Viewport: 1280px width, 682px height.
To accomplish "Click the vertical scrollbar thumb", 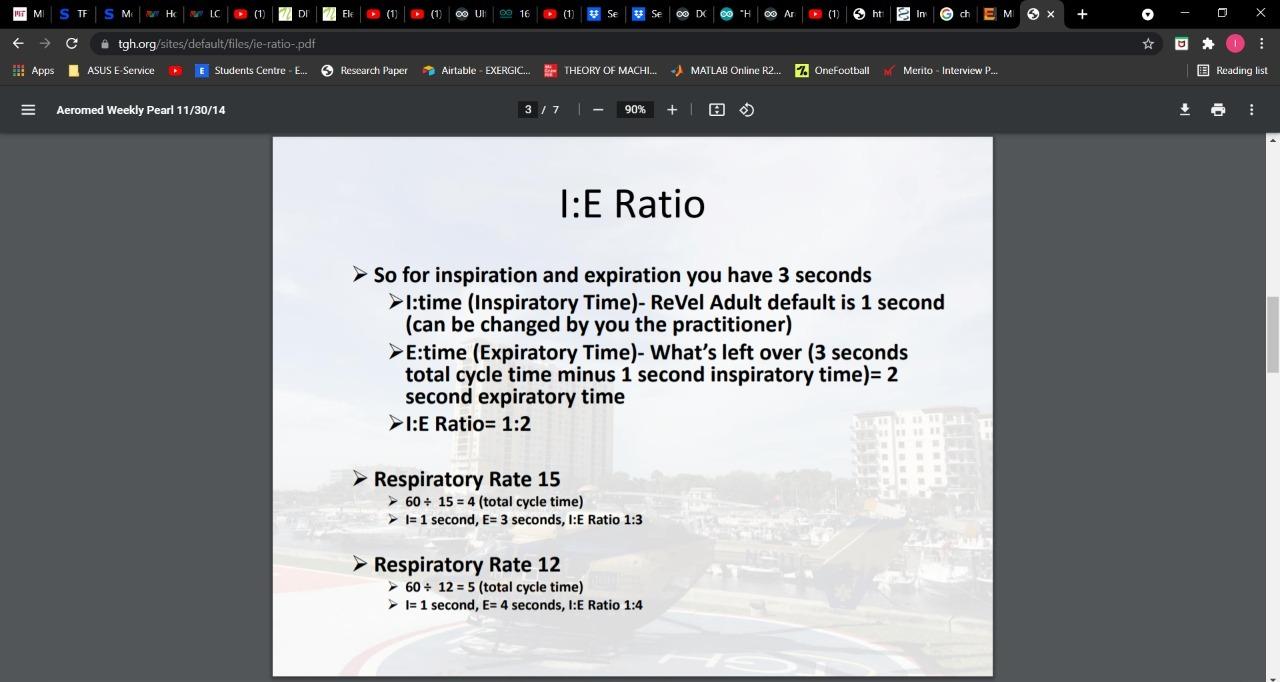I will click(1272, 335).
